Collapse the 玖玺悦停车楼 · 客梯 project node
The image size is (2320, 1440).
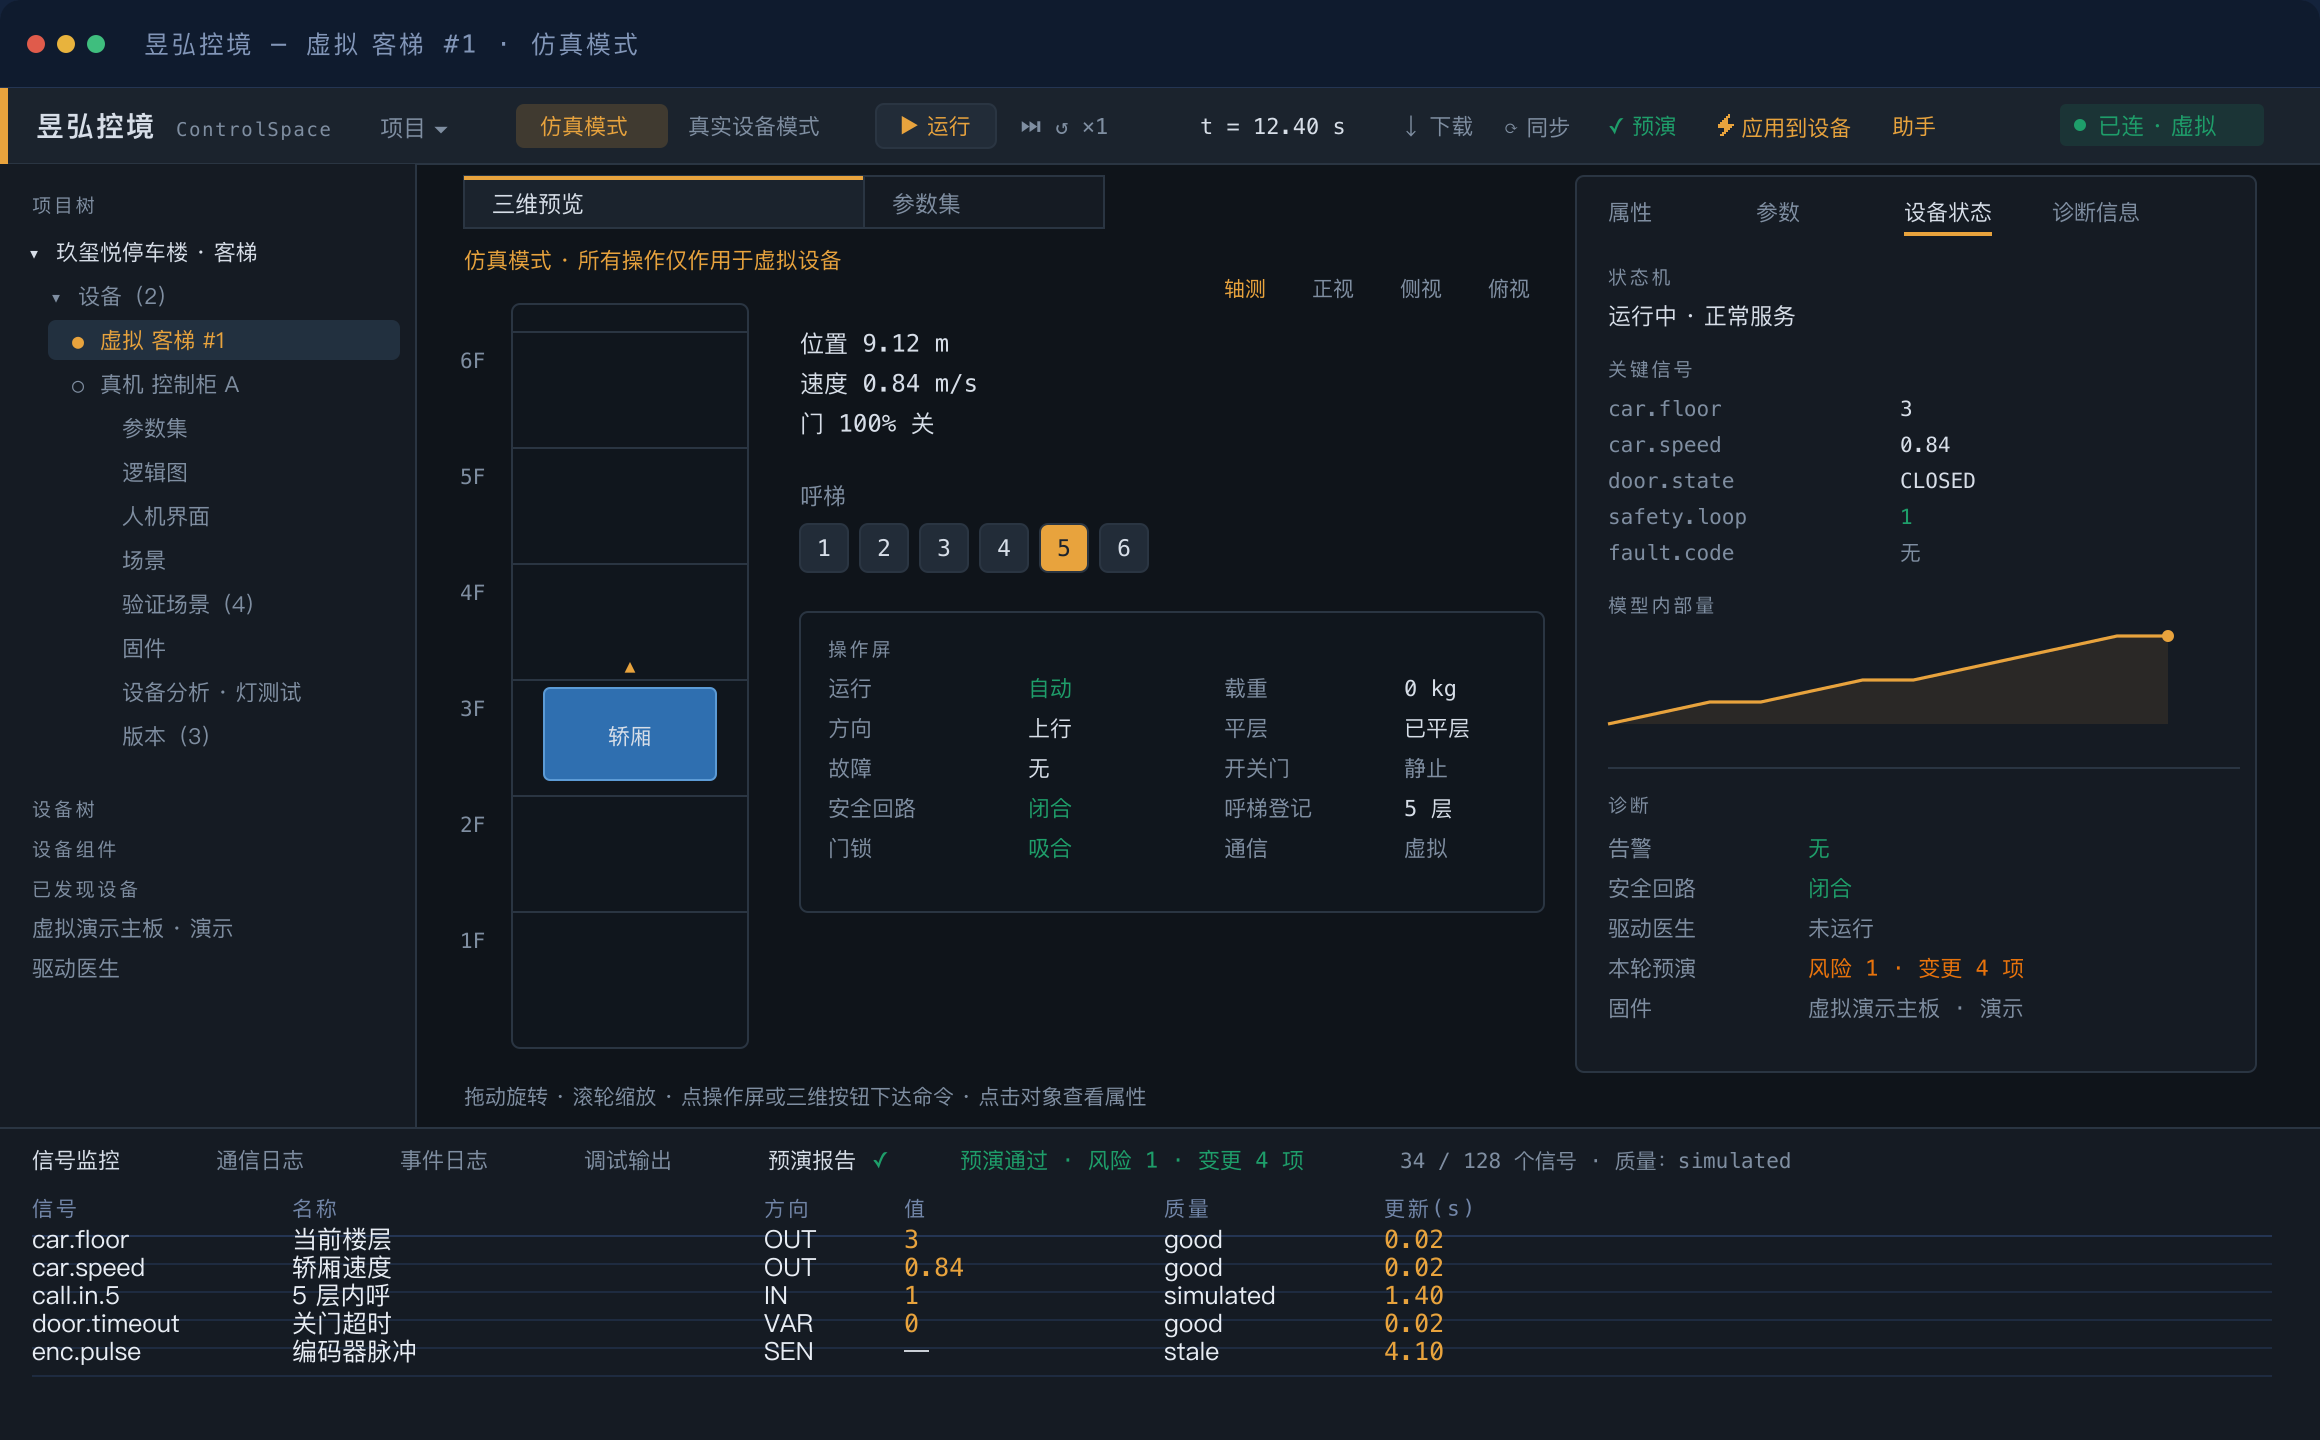(34, 253)
